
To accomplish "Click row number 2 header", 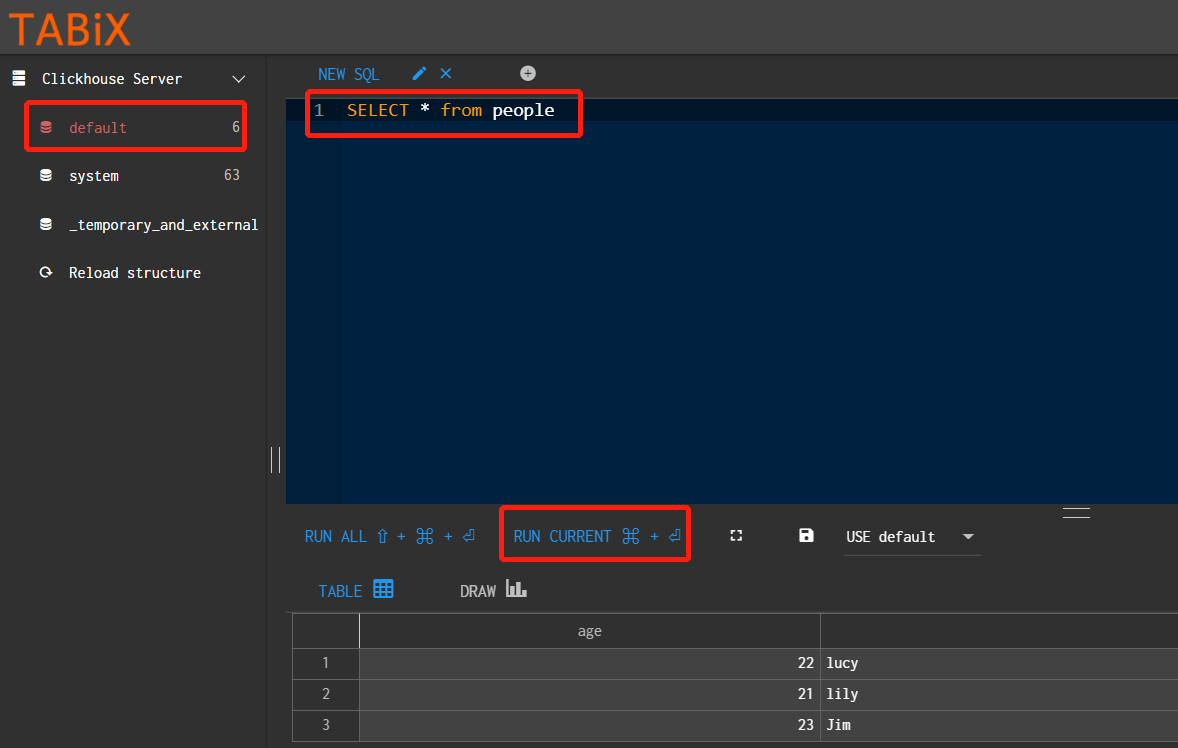I will point(325,694).
